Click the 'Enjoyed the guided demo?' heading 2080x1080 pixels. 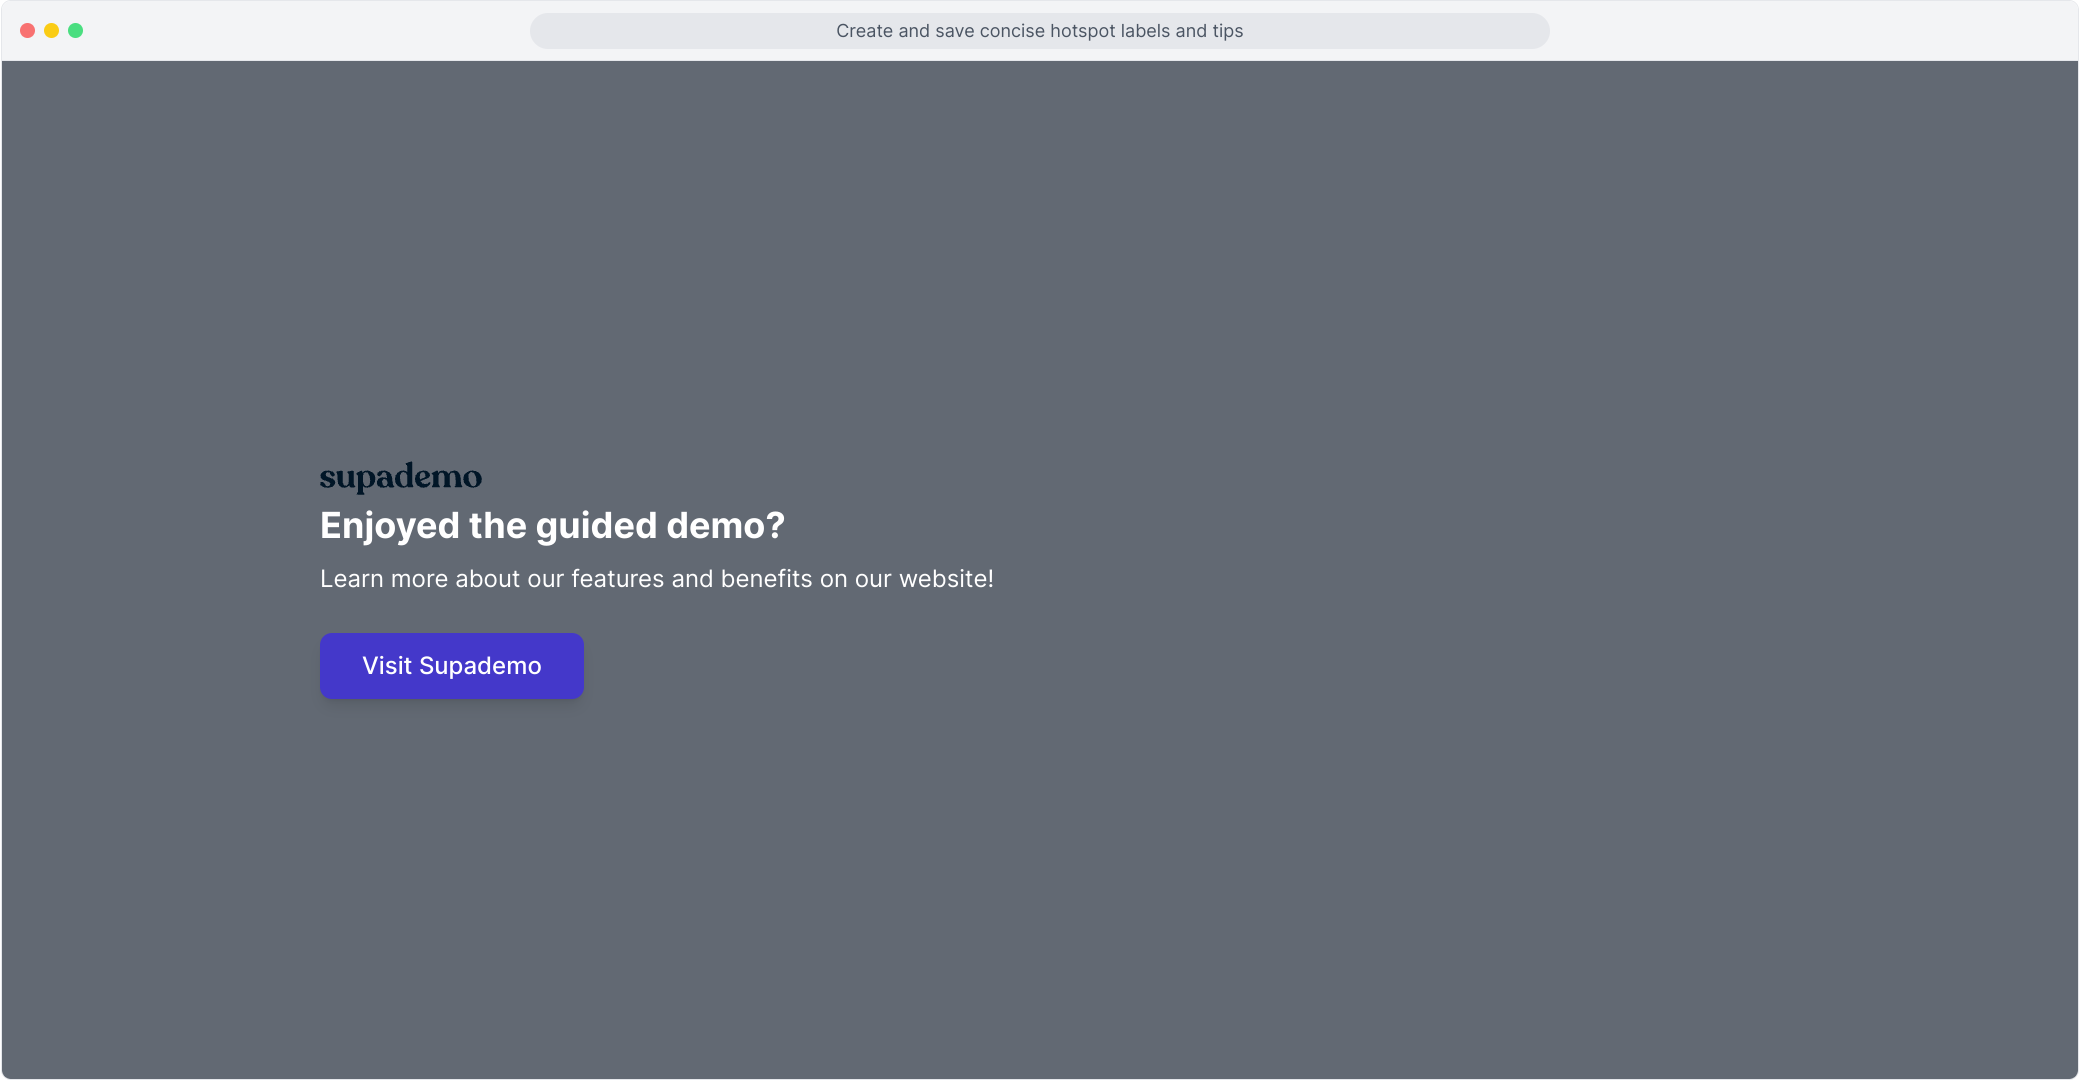point(552,526)
